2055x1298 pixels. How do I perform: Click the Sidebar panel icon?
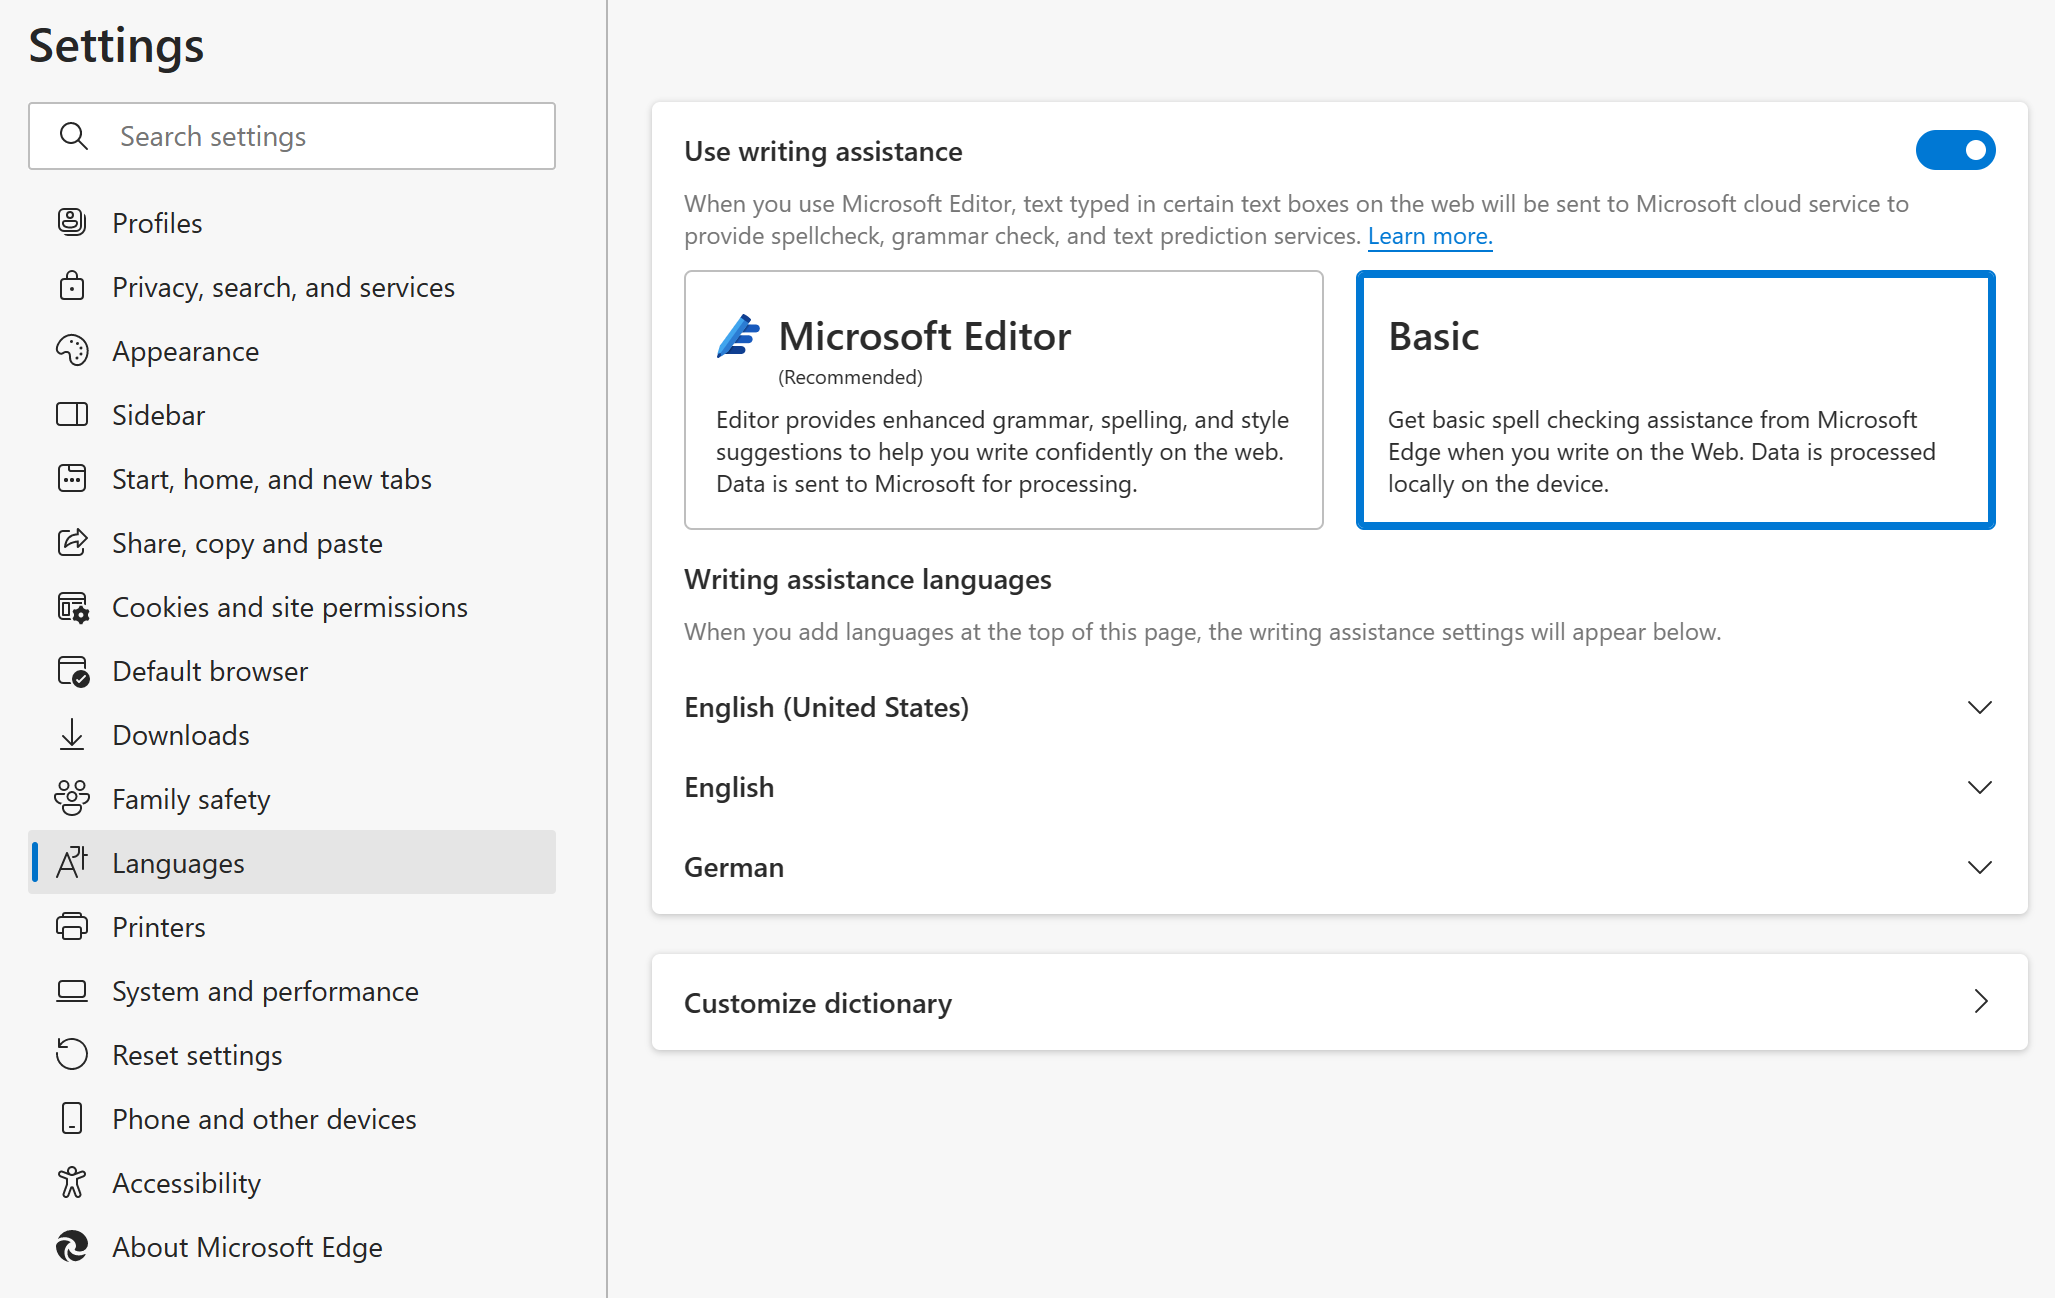[72, 414]
